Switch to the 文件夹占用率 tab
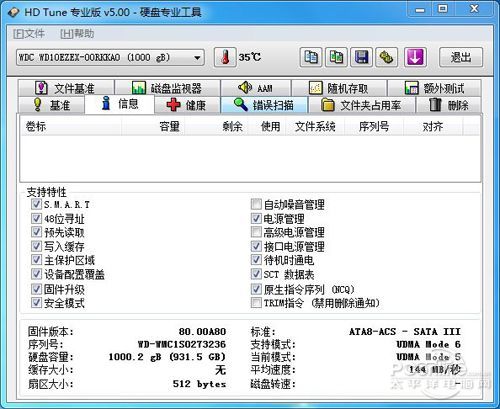The height and width of the screenshot is (409, 500). (361, 105)
